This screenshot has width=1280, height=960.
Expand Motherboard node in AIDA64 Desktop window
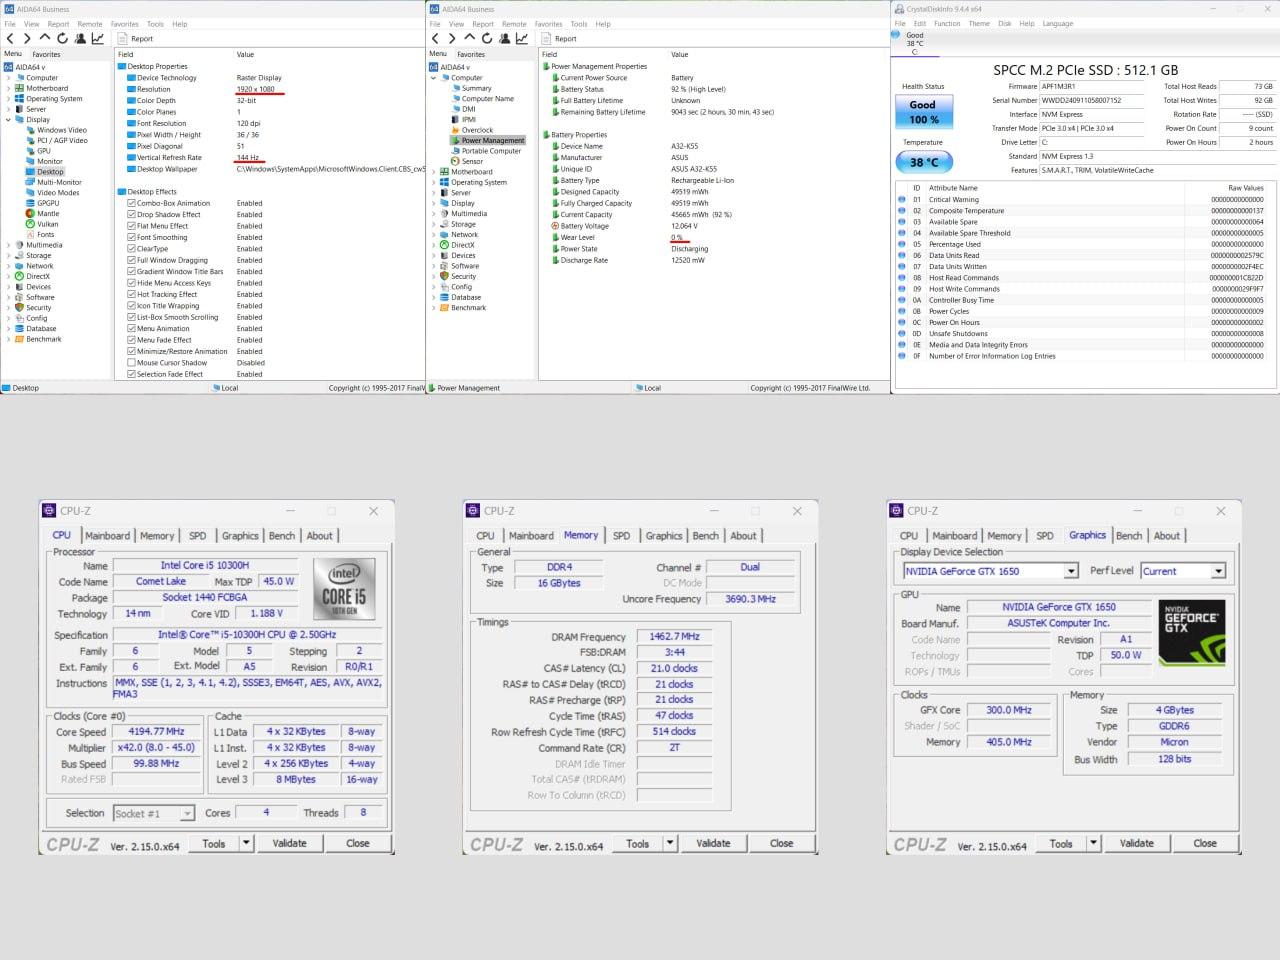click(x=8, y=88)
